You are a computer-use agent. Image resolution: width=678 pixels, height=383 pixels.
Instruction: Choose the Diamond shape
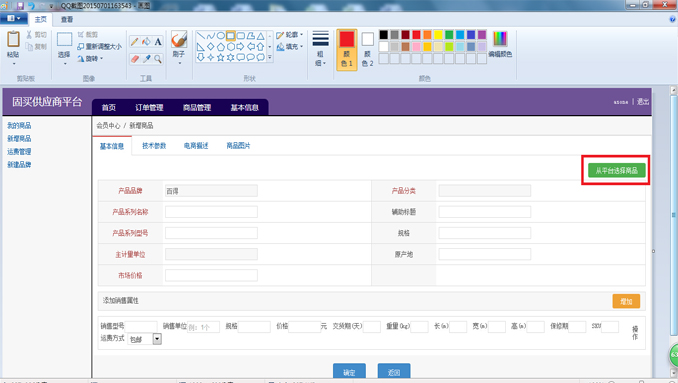tap(211, 46)
